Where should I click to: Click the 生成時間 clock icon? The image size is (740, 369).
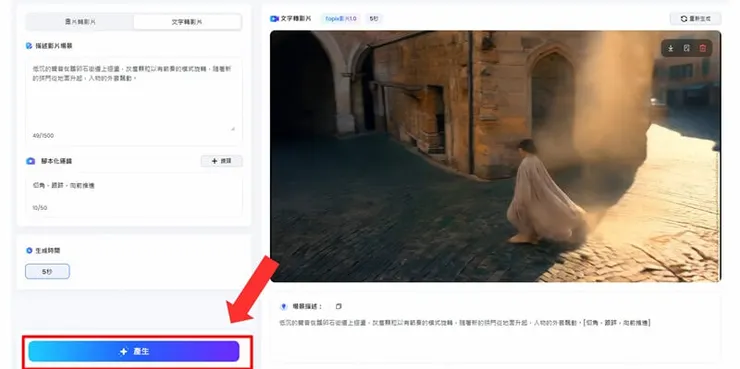coord(29,251)
